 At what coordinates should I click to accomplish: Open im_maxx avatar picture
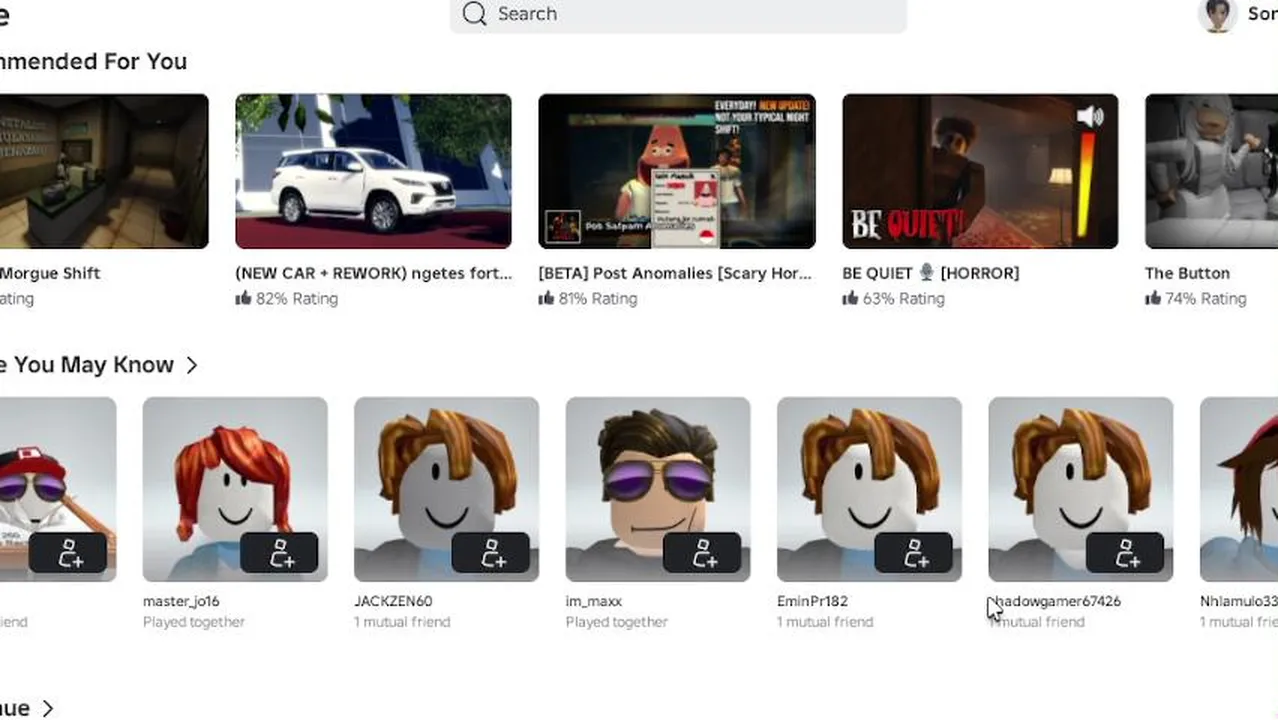[658, 489]
